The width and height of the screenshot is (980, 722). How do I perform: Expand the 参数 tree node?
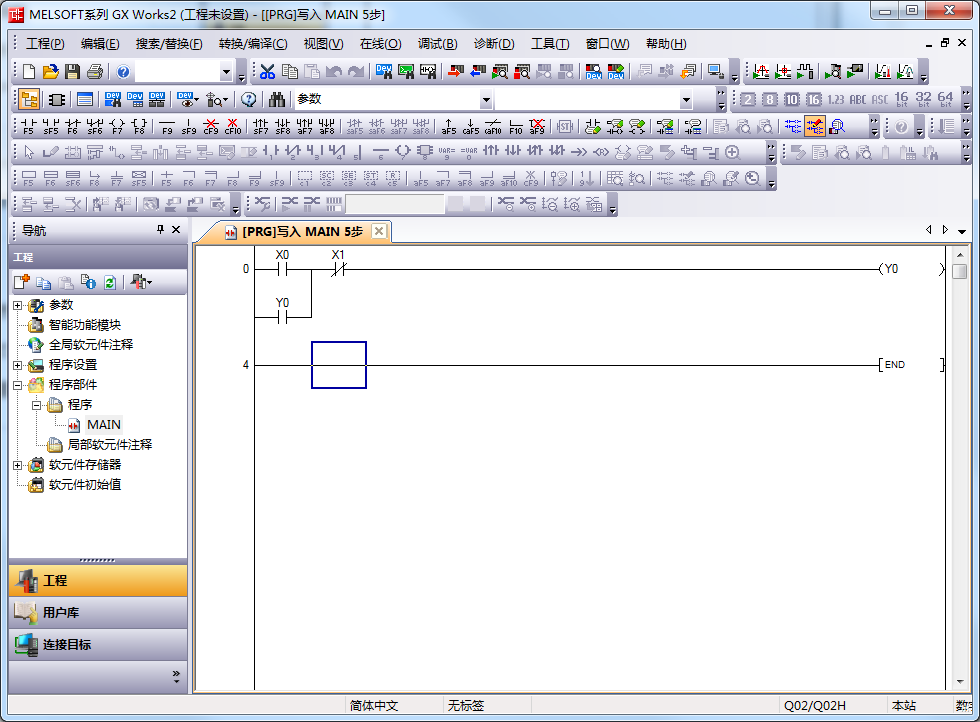point(17,305)
